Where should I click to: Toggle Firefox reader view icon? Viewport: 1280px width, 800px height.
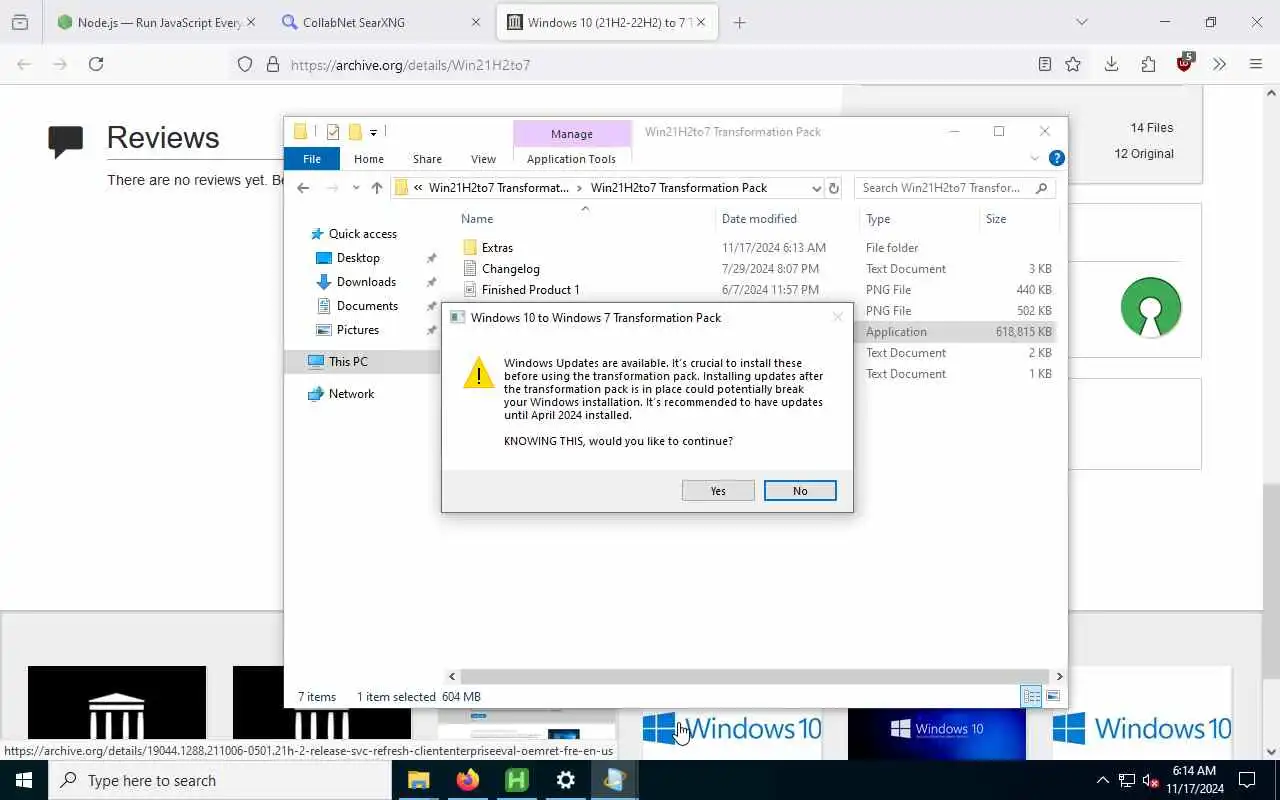[x=1044, y=64]
